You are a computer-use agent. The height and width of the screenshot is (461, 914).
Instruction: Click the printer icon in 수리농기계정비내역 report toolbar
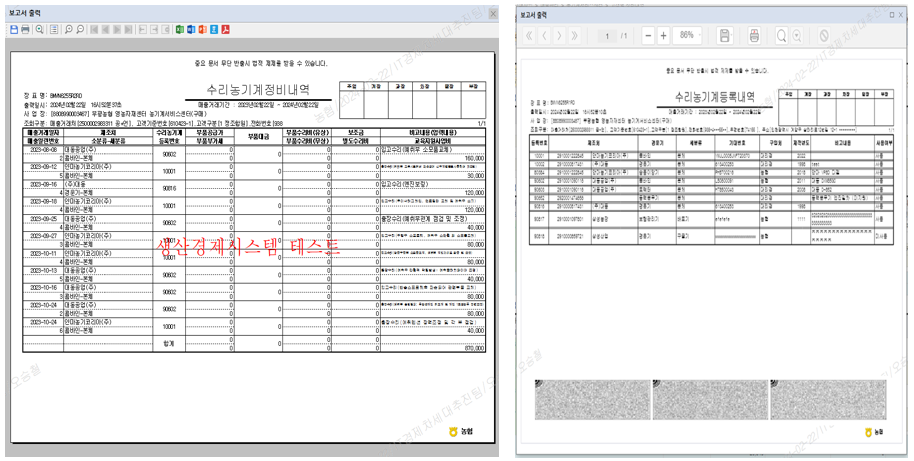pos(26,29)
